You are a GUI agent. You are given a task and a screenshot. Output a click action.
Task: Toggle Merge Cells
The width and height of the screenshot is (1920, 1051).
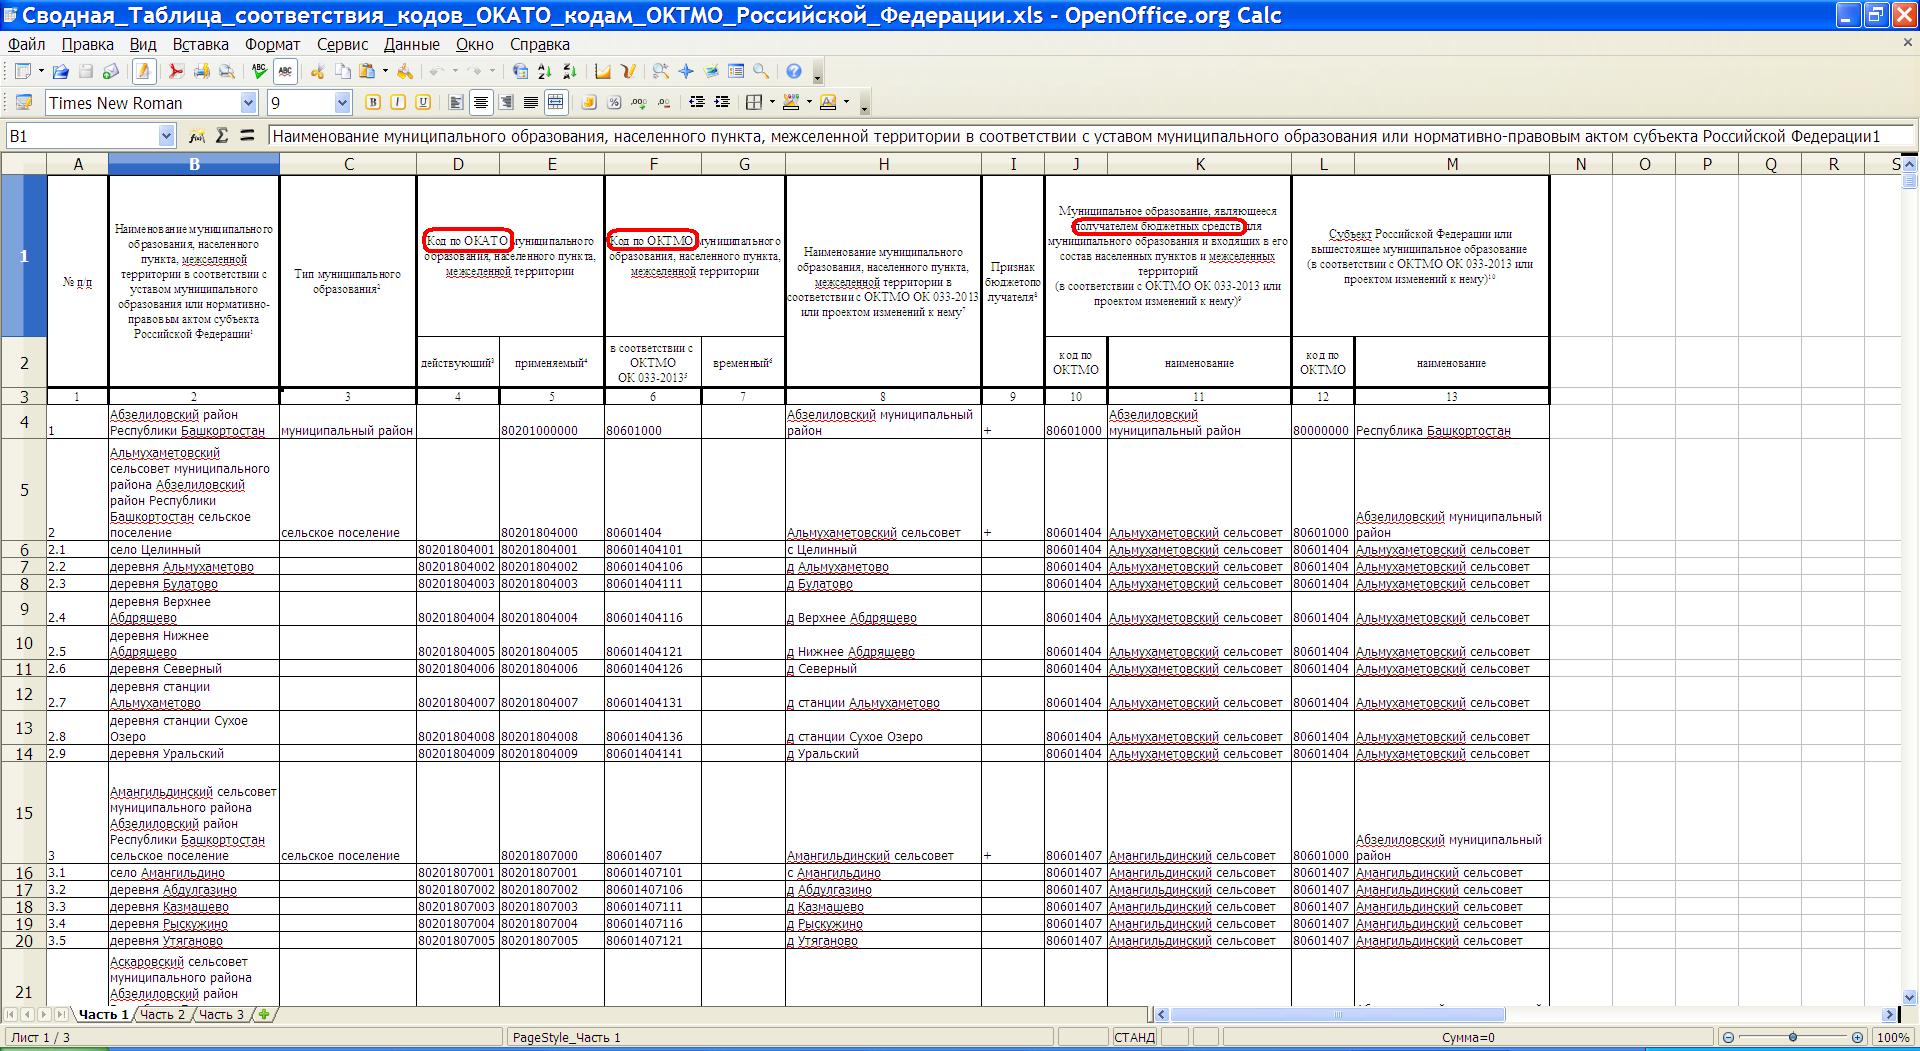tap(556, 102)
